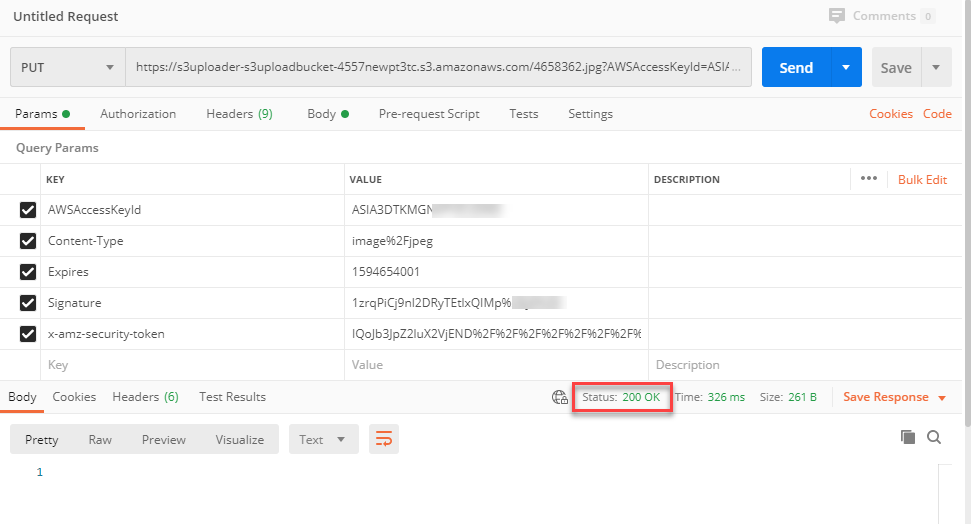Click the Status 200 OK indicator
Image resolution: width=974 pixels, height=524 pixels.
[621, 397]
